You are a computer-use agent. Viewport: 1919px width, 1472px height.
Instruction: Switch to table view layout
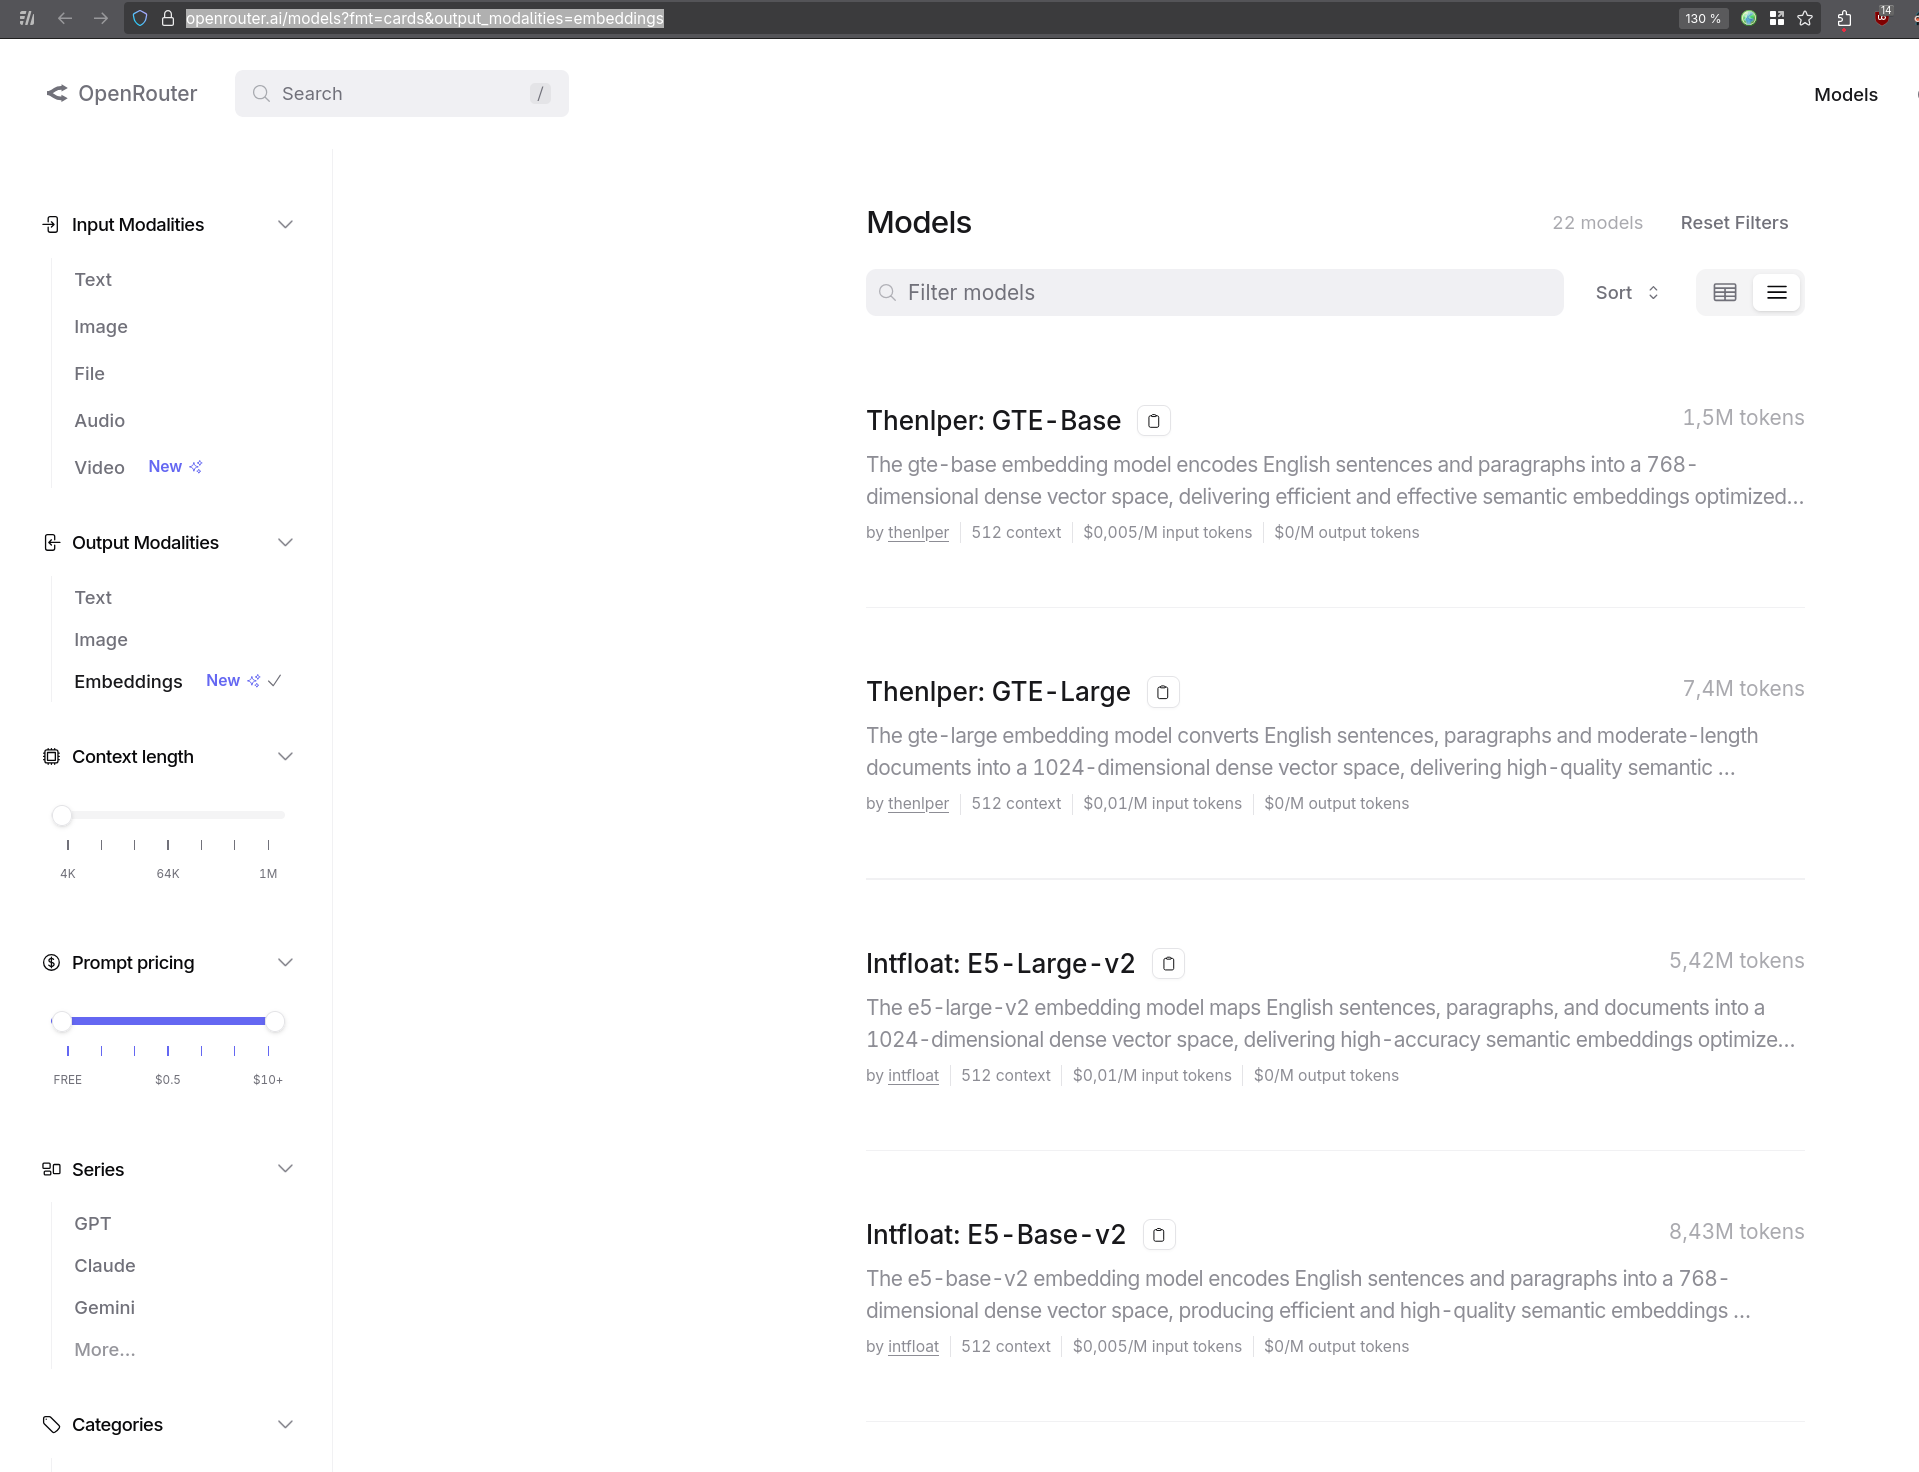(1724, 293)
